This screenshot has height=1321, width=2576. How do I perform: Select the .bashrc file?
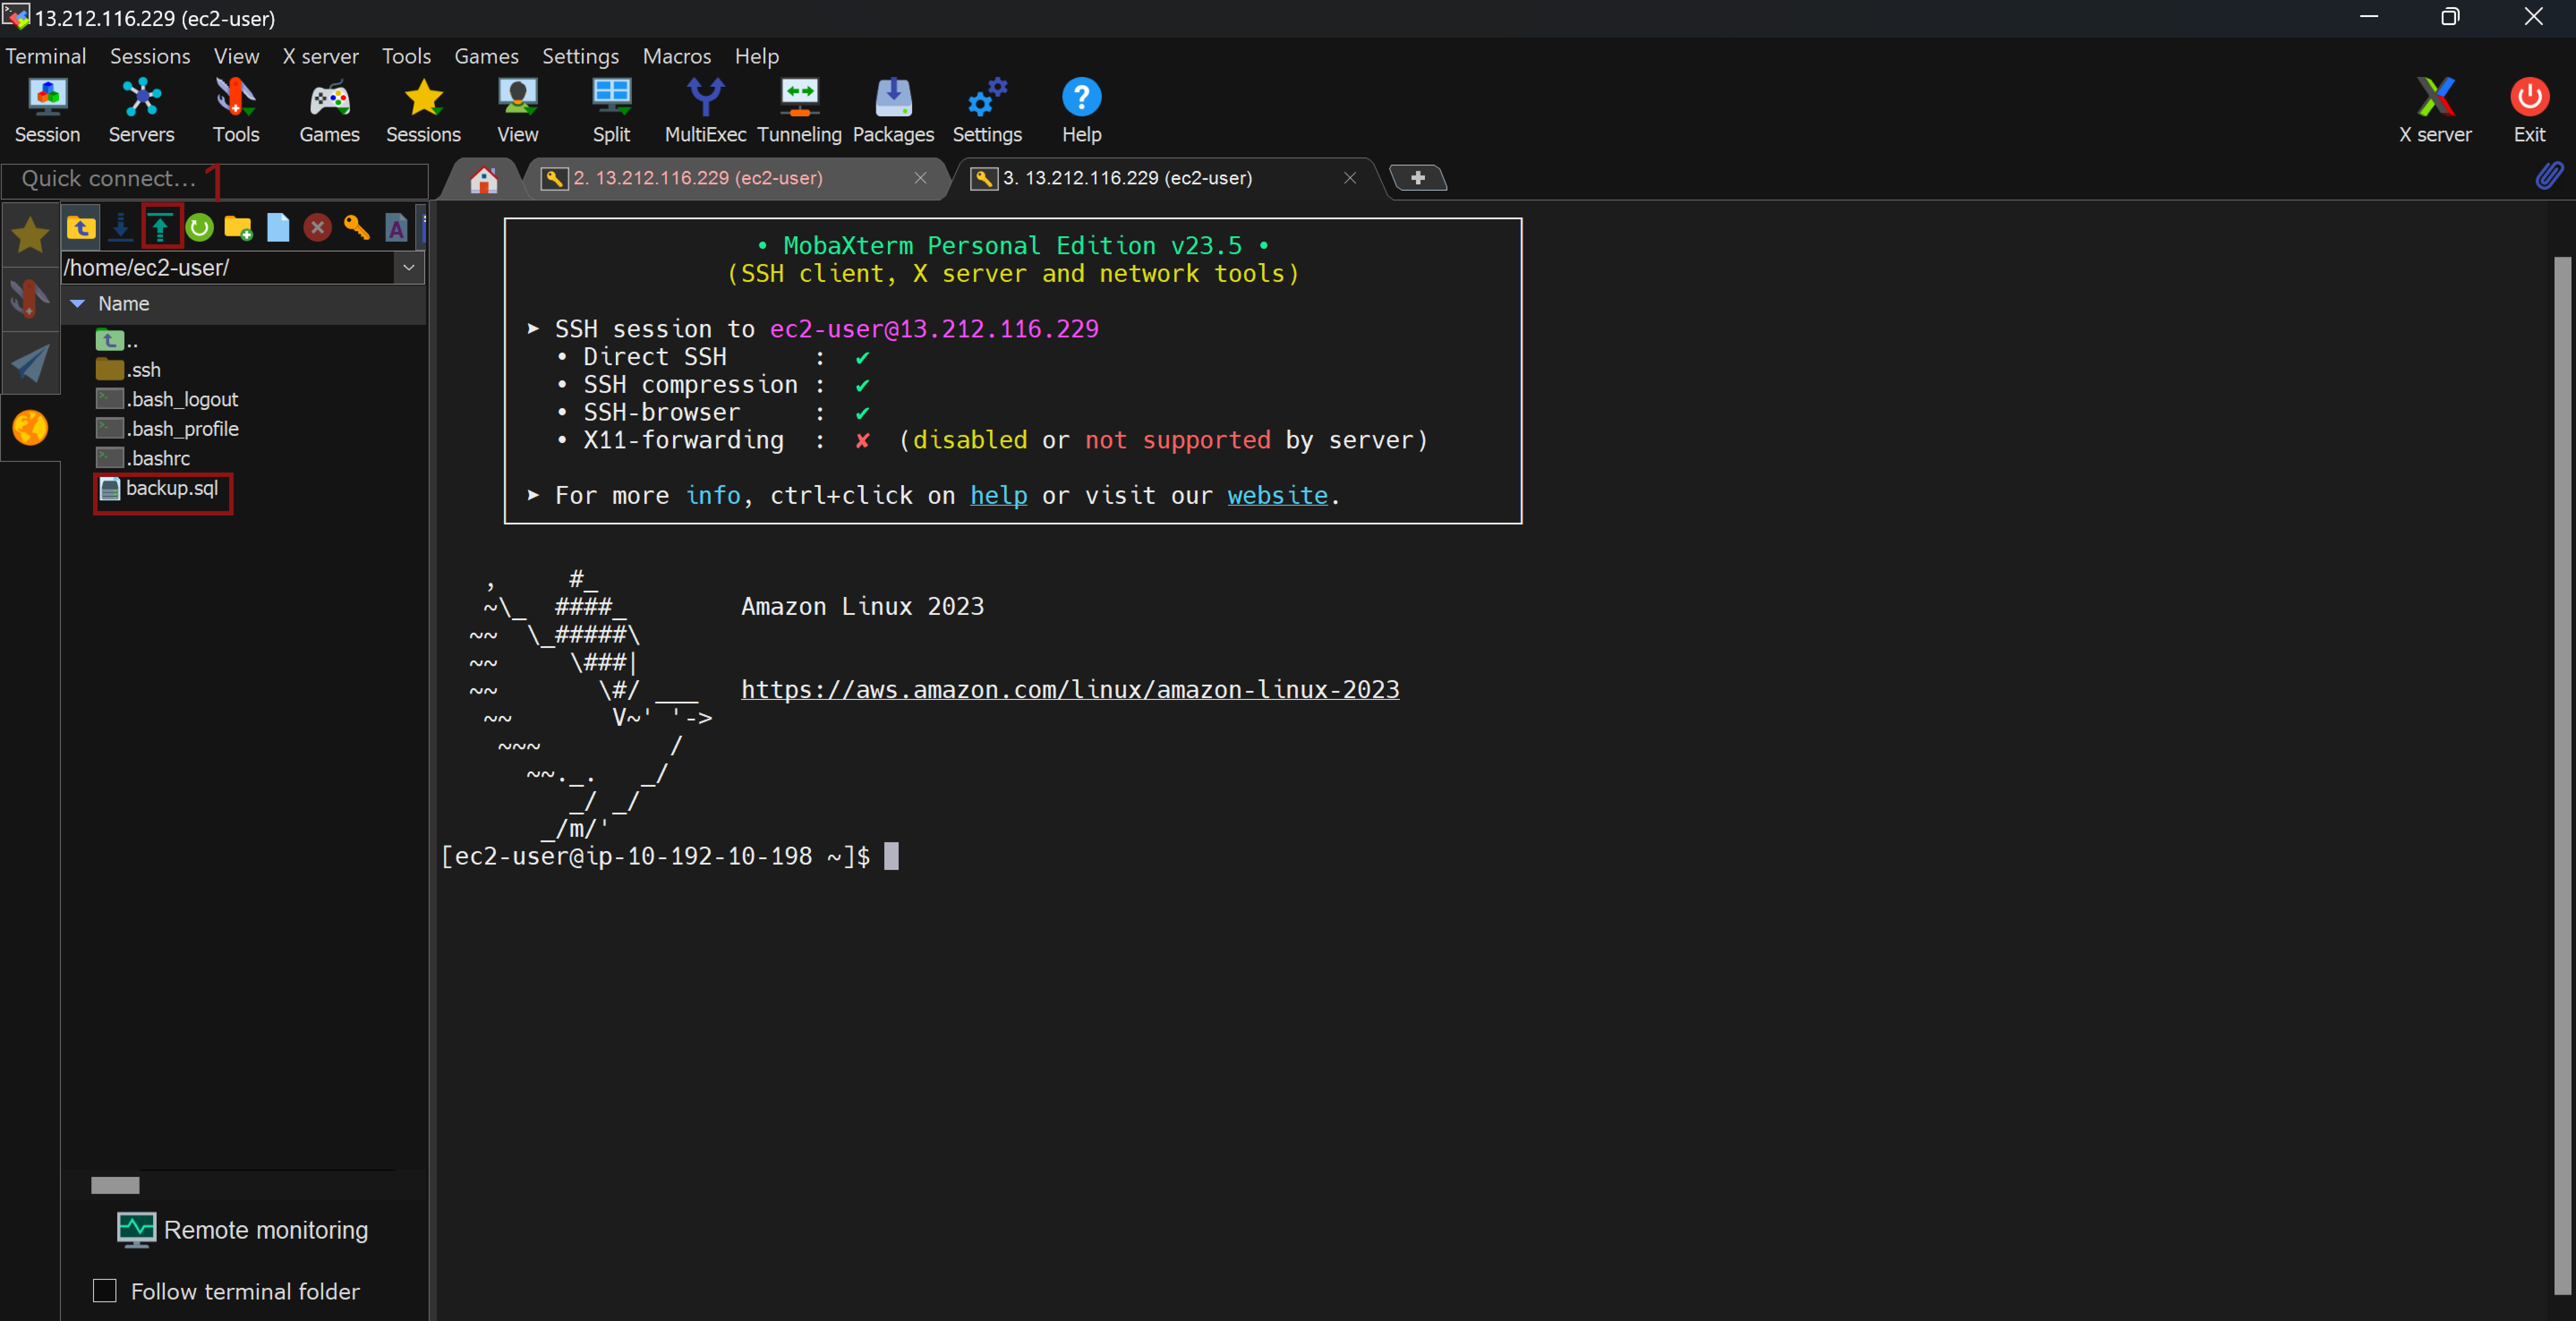click(x=143, y=458)
